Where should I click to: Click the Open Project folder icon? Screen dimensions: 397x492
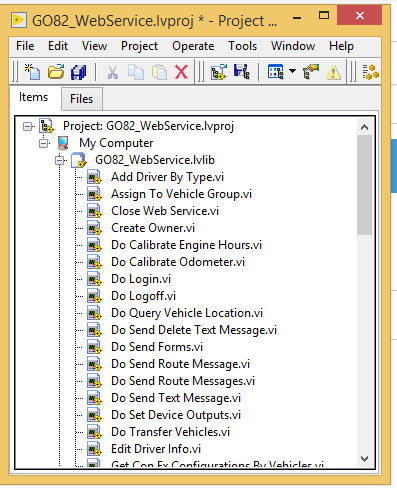[x=56, y=72]
